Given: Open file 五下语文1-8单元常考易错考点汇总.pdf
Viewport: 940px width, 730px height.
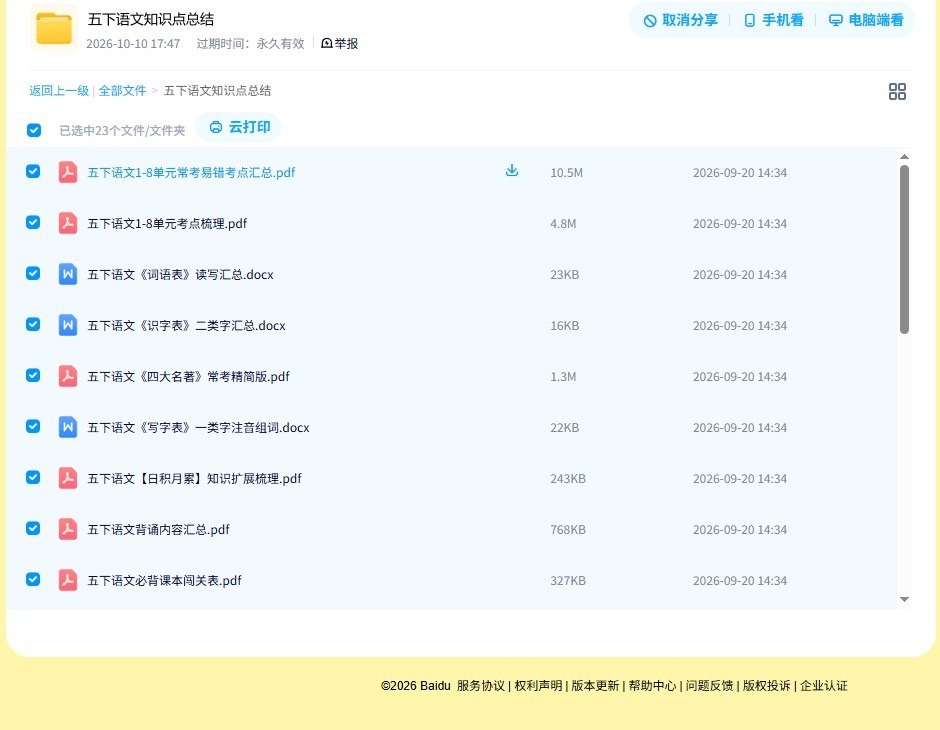Looking at the screenshot, I should pos(191,173).
